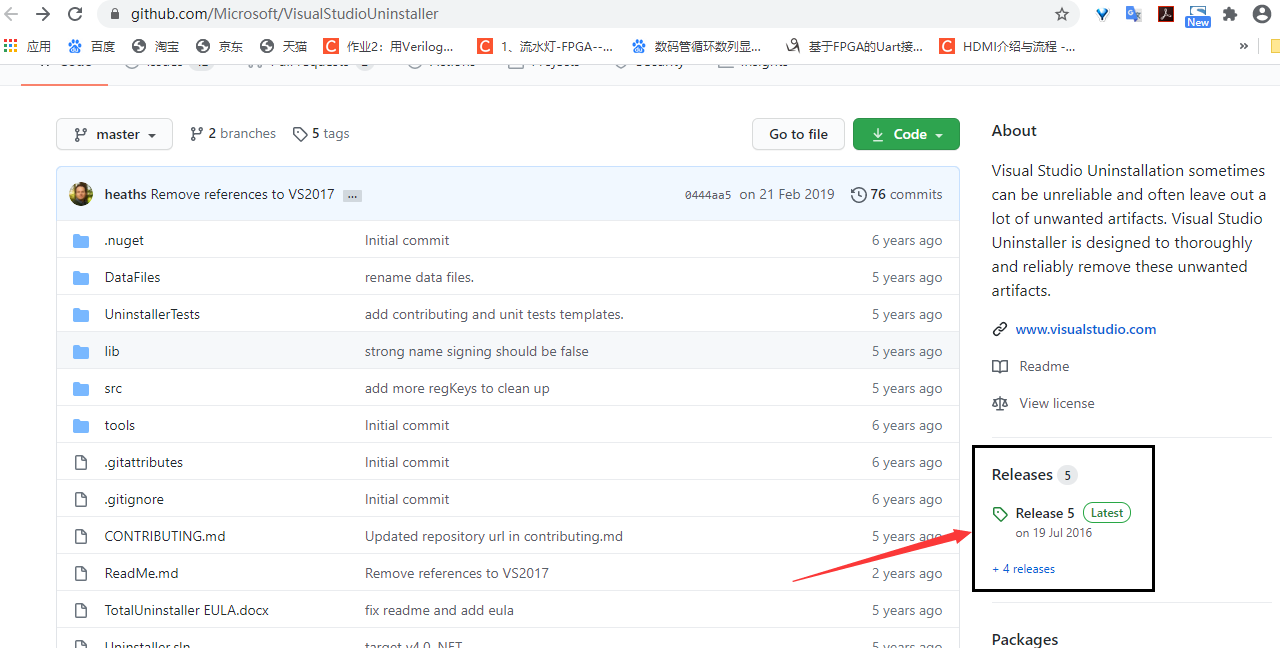Open the 'strong name signing should be false' commit
This screenshot has height=648, width=1280.
point(477,351)
